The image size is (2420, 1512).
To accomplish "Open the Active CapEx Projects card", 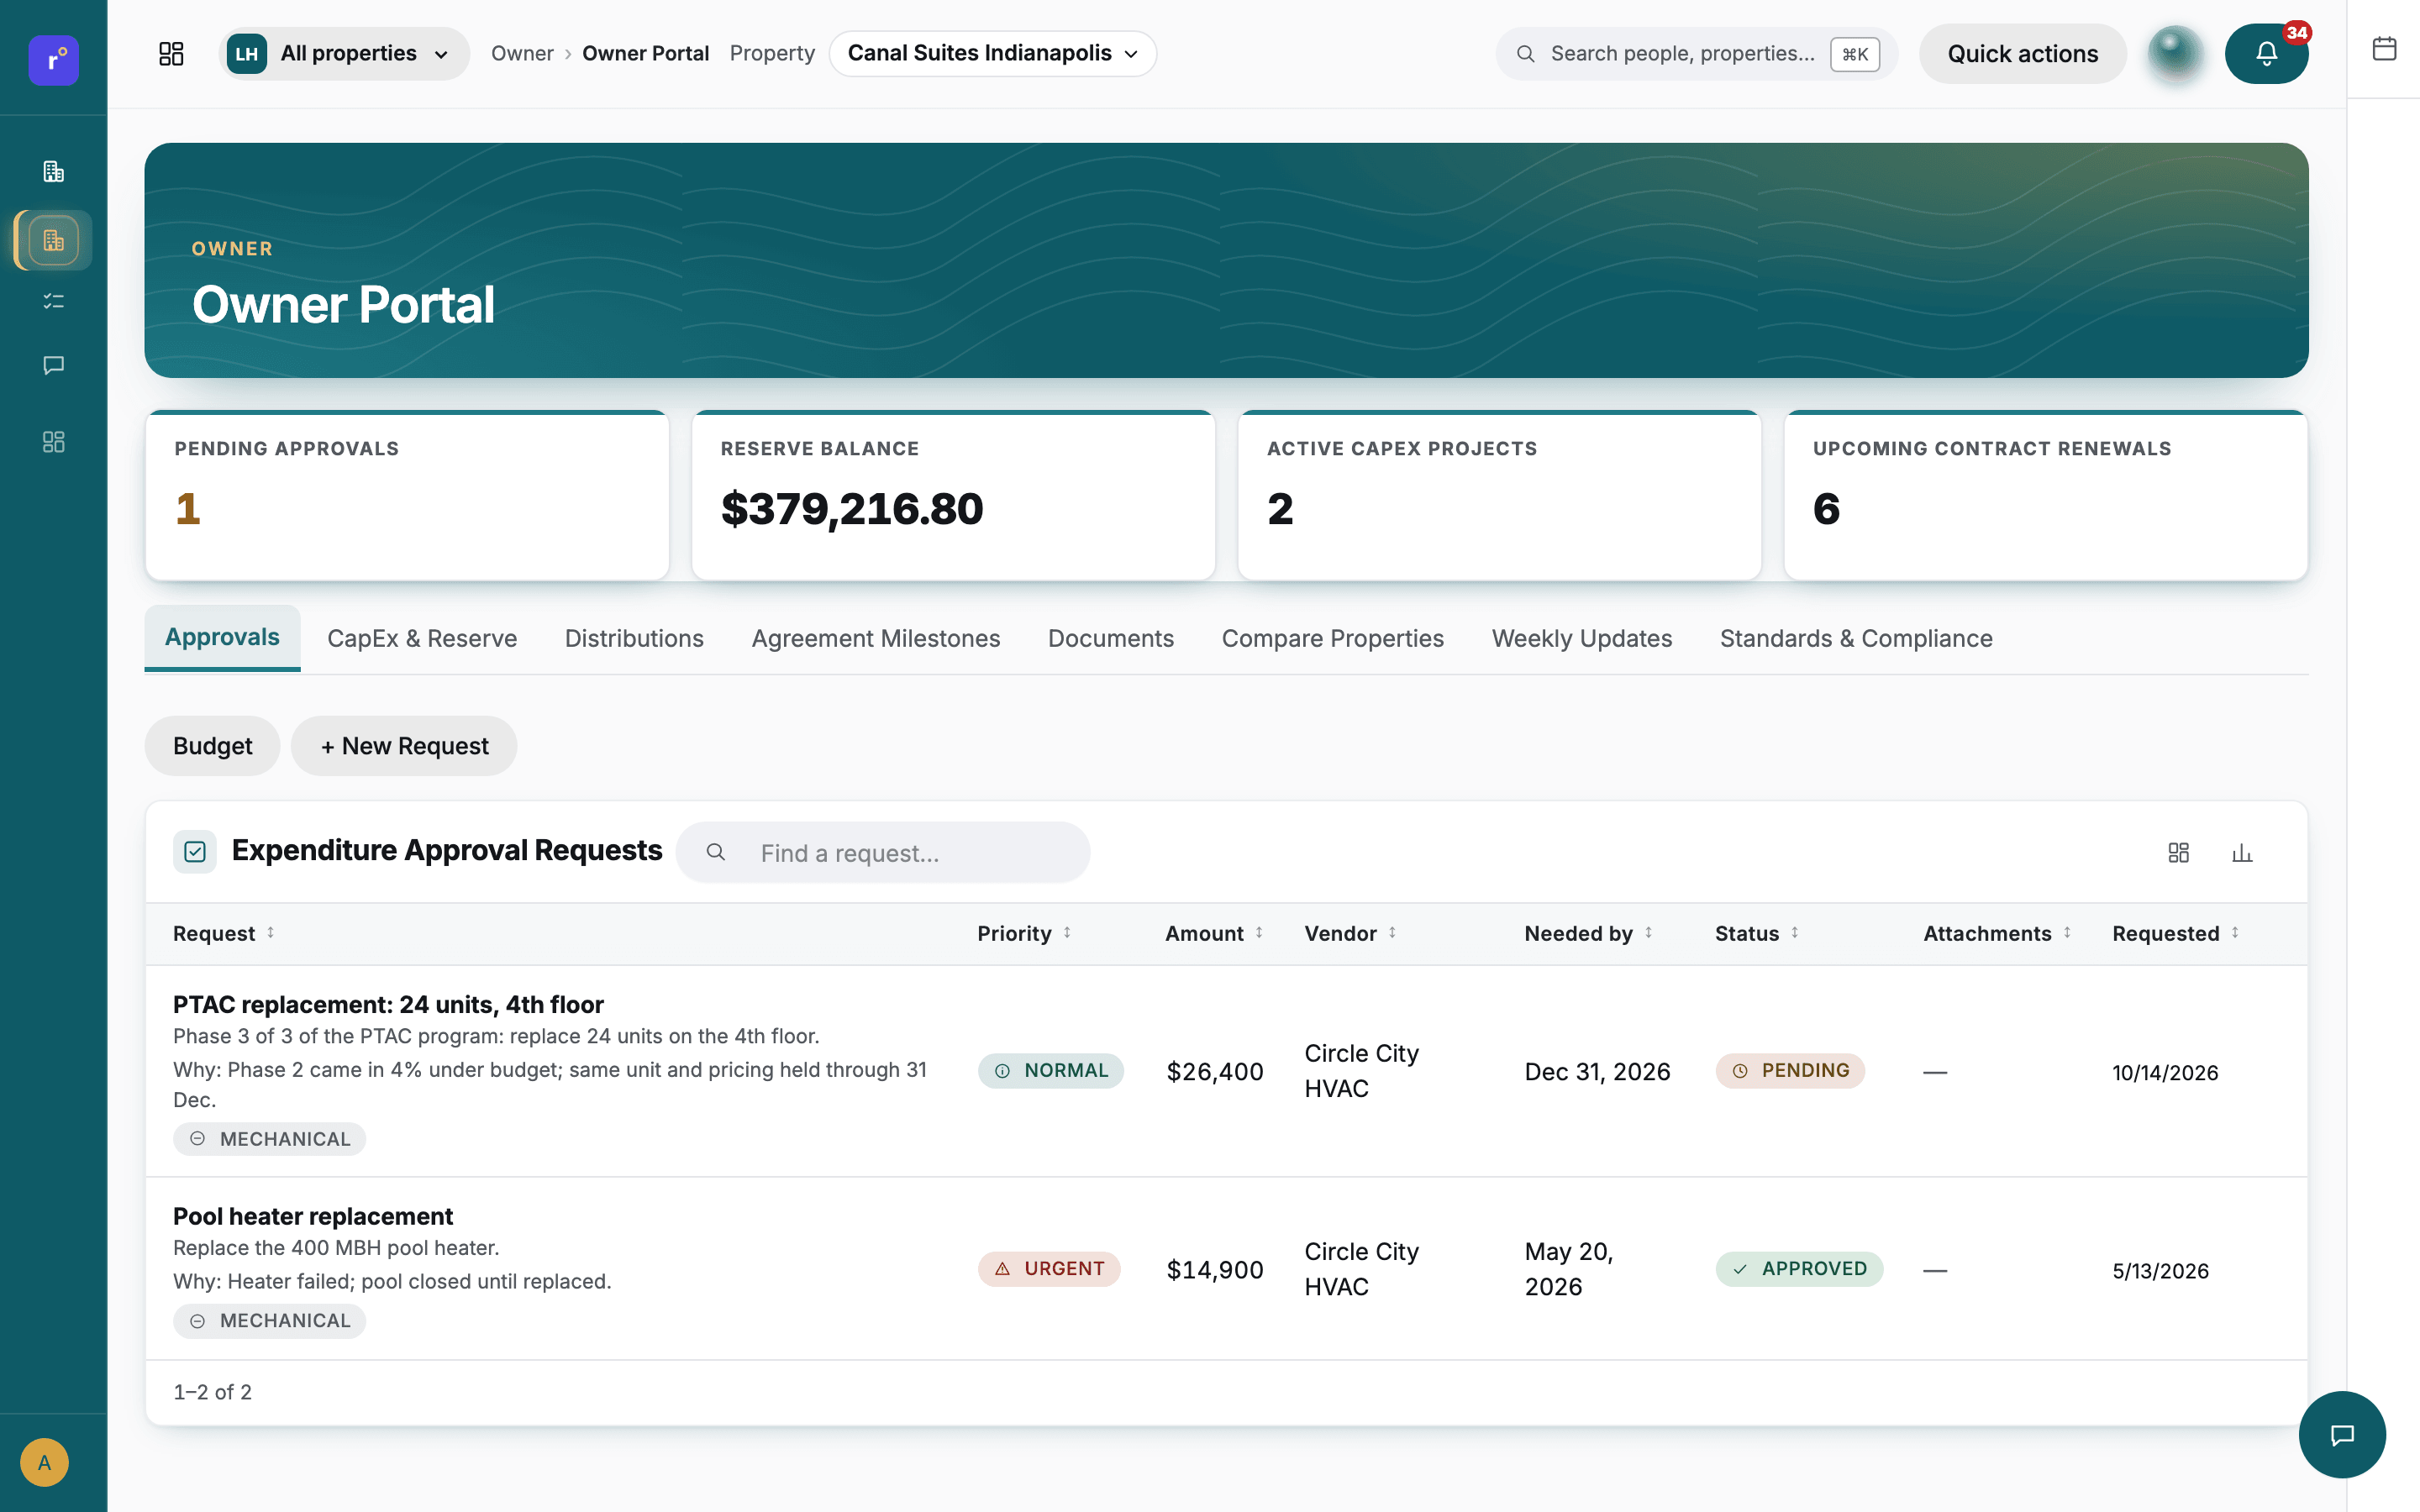I will coord(1499,496).
